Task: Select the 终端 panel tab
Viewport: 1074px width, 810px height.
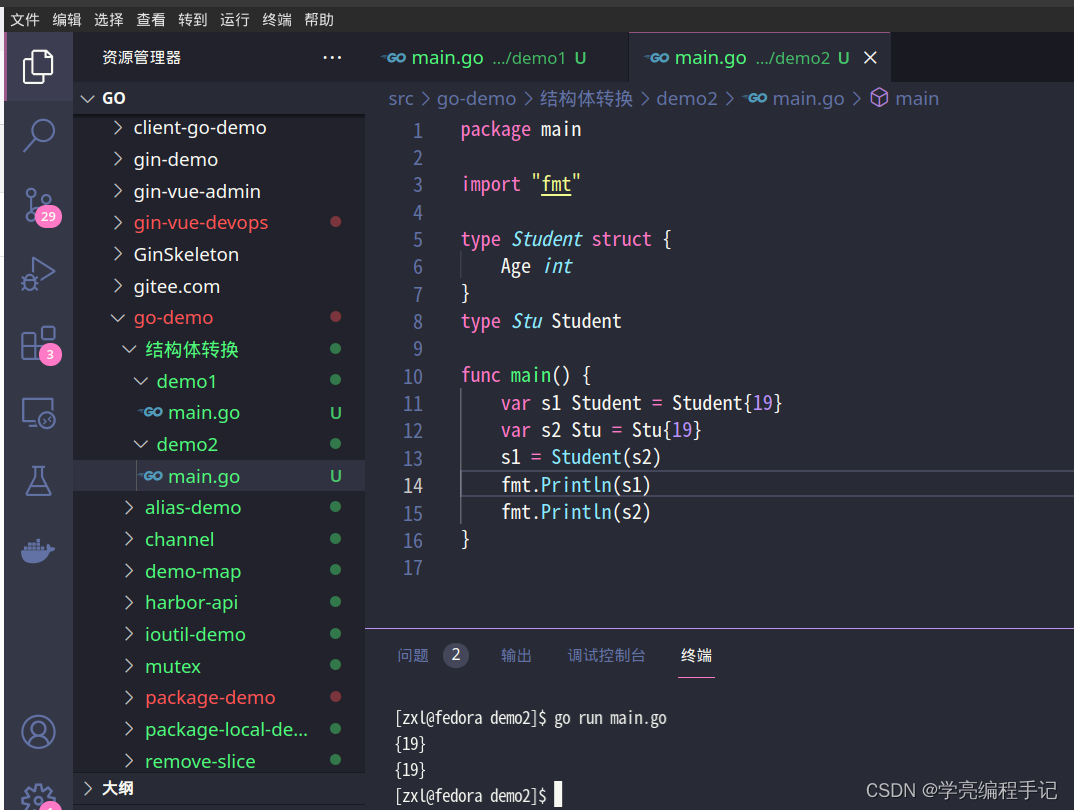Action: click(x=696, y=655)
